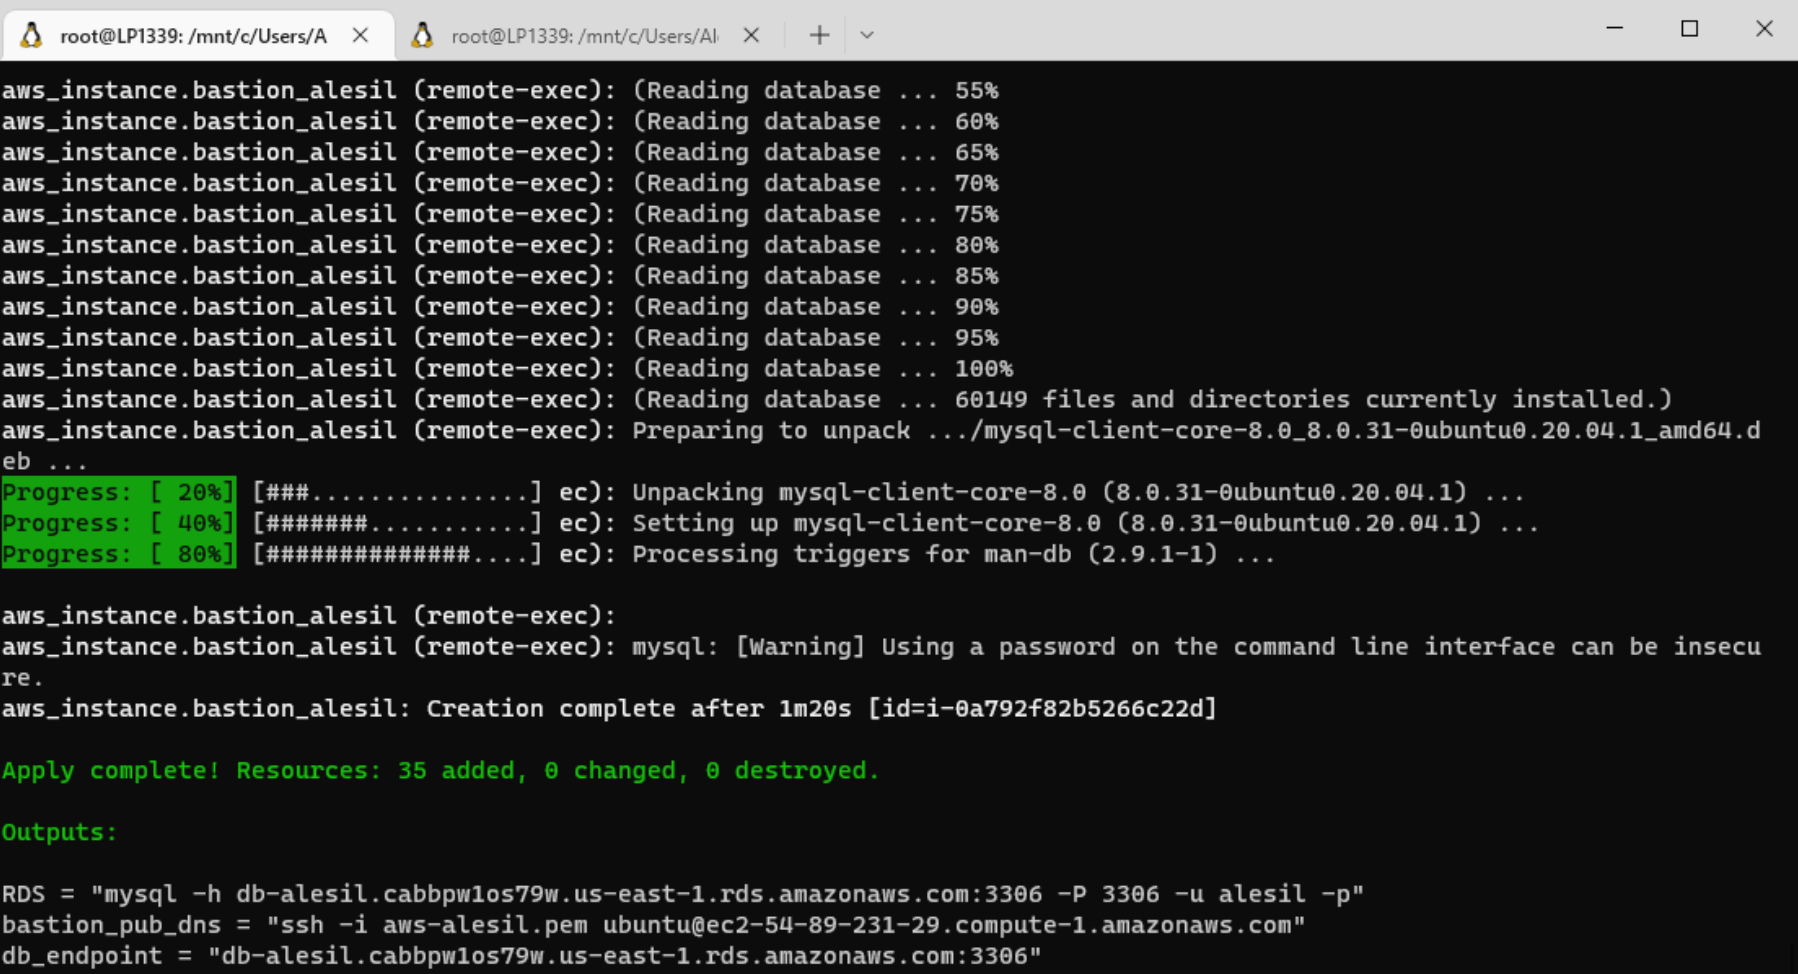Click the Reading database 100% line
The width and height of the screenshot is (1798, 974).
pos(500,368)
